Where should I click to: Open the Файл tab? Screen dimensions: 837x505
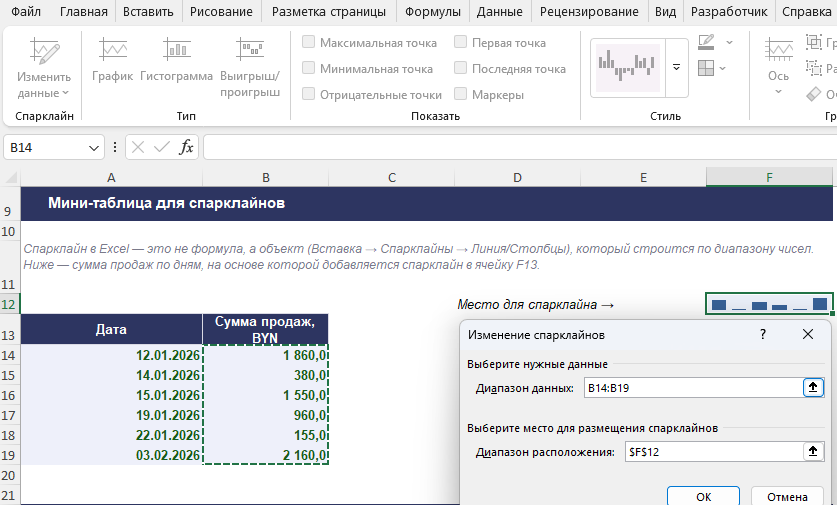tap(26, 12)
